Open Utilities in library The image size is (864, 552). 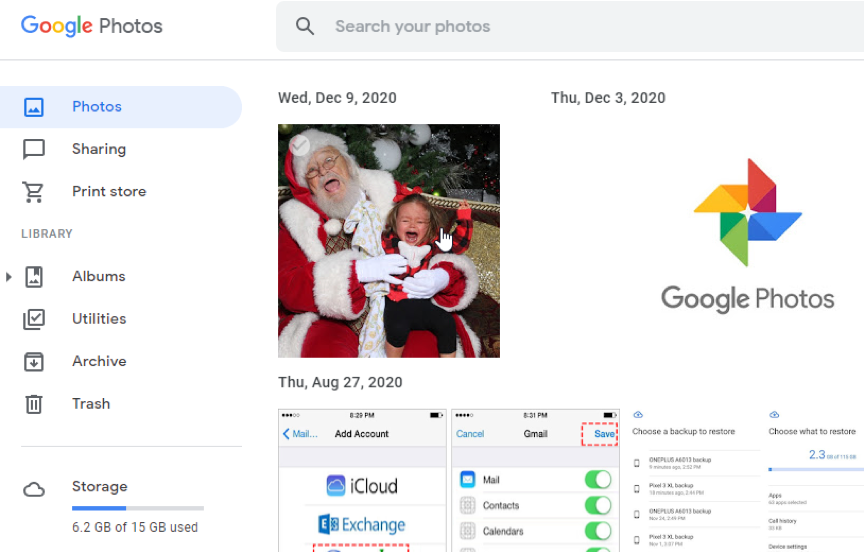tap(99, 318)
